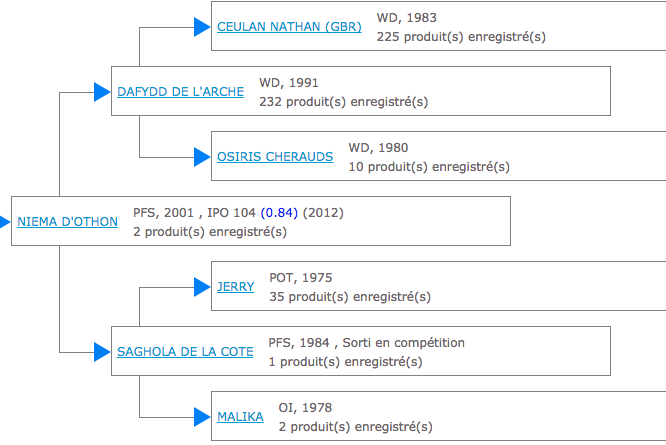666x445 pixels.
Task: Click the arrow marker left of NIEMA D'OTHON
Action: click(x=5, y=222)
